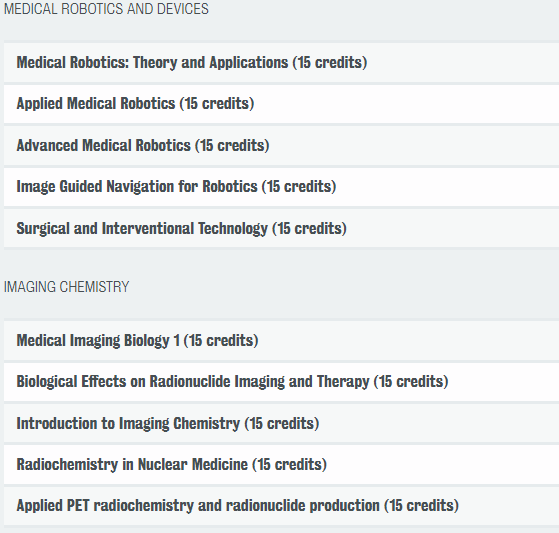Click credits text beside Medical Imaging Biology 1

click(x=221, y=340)
